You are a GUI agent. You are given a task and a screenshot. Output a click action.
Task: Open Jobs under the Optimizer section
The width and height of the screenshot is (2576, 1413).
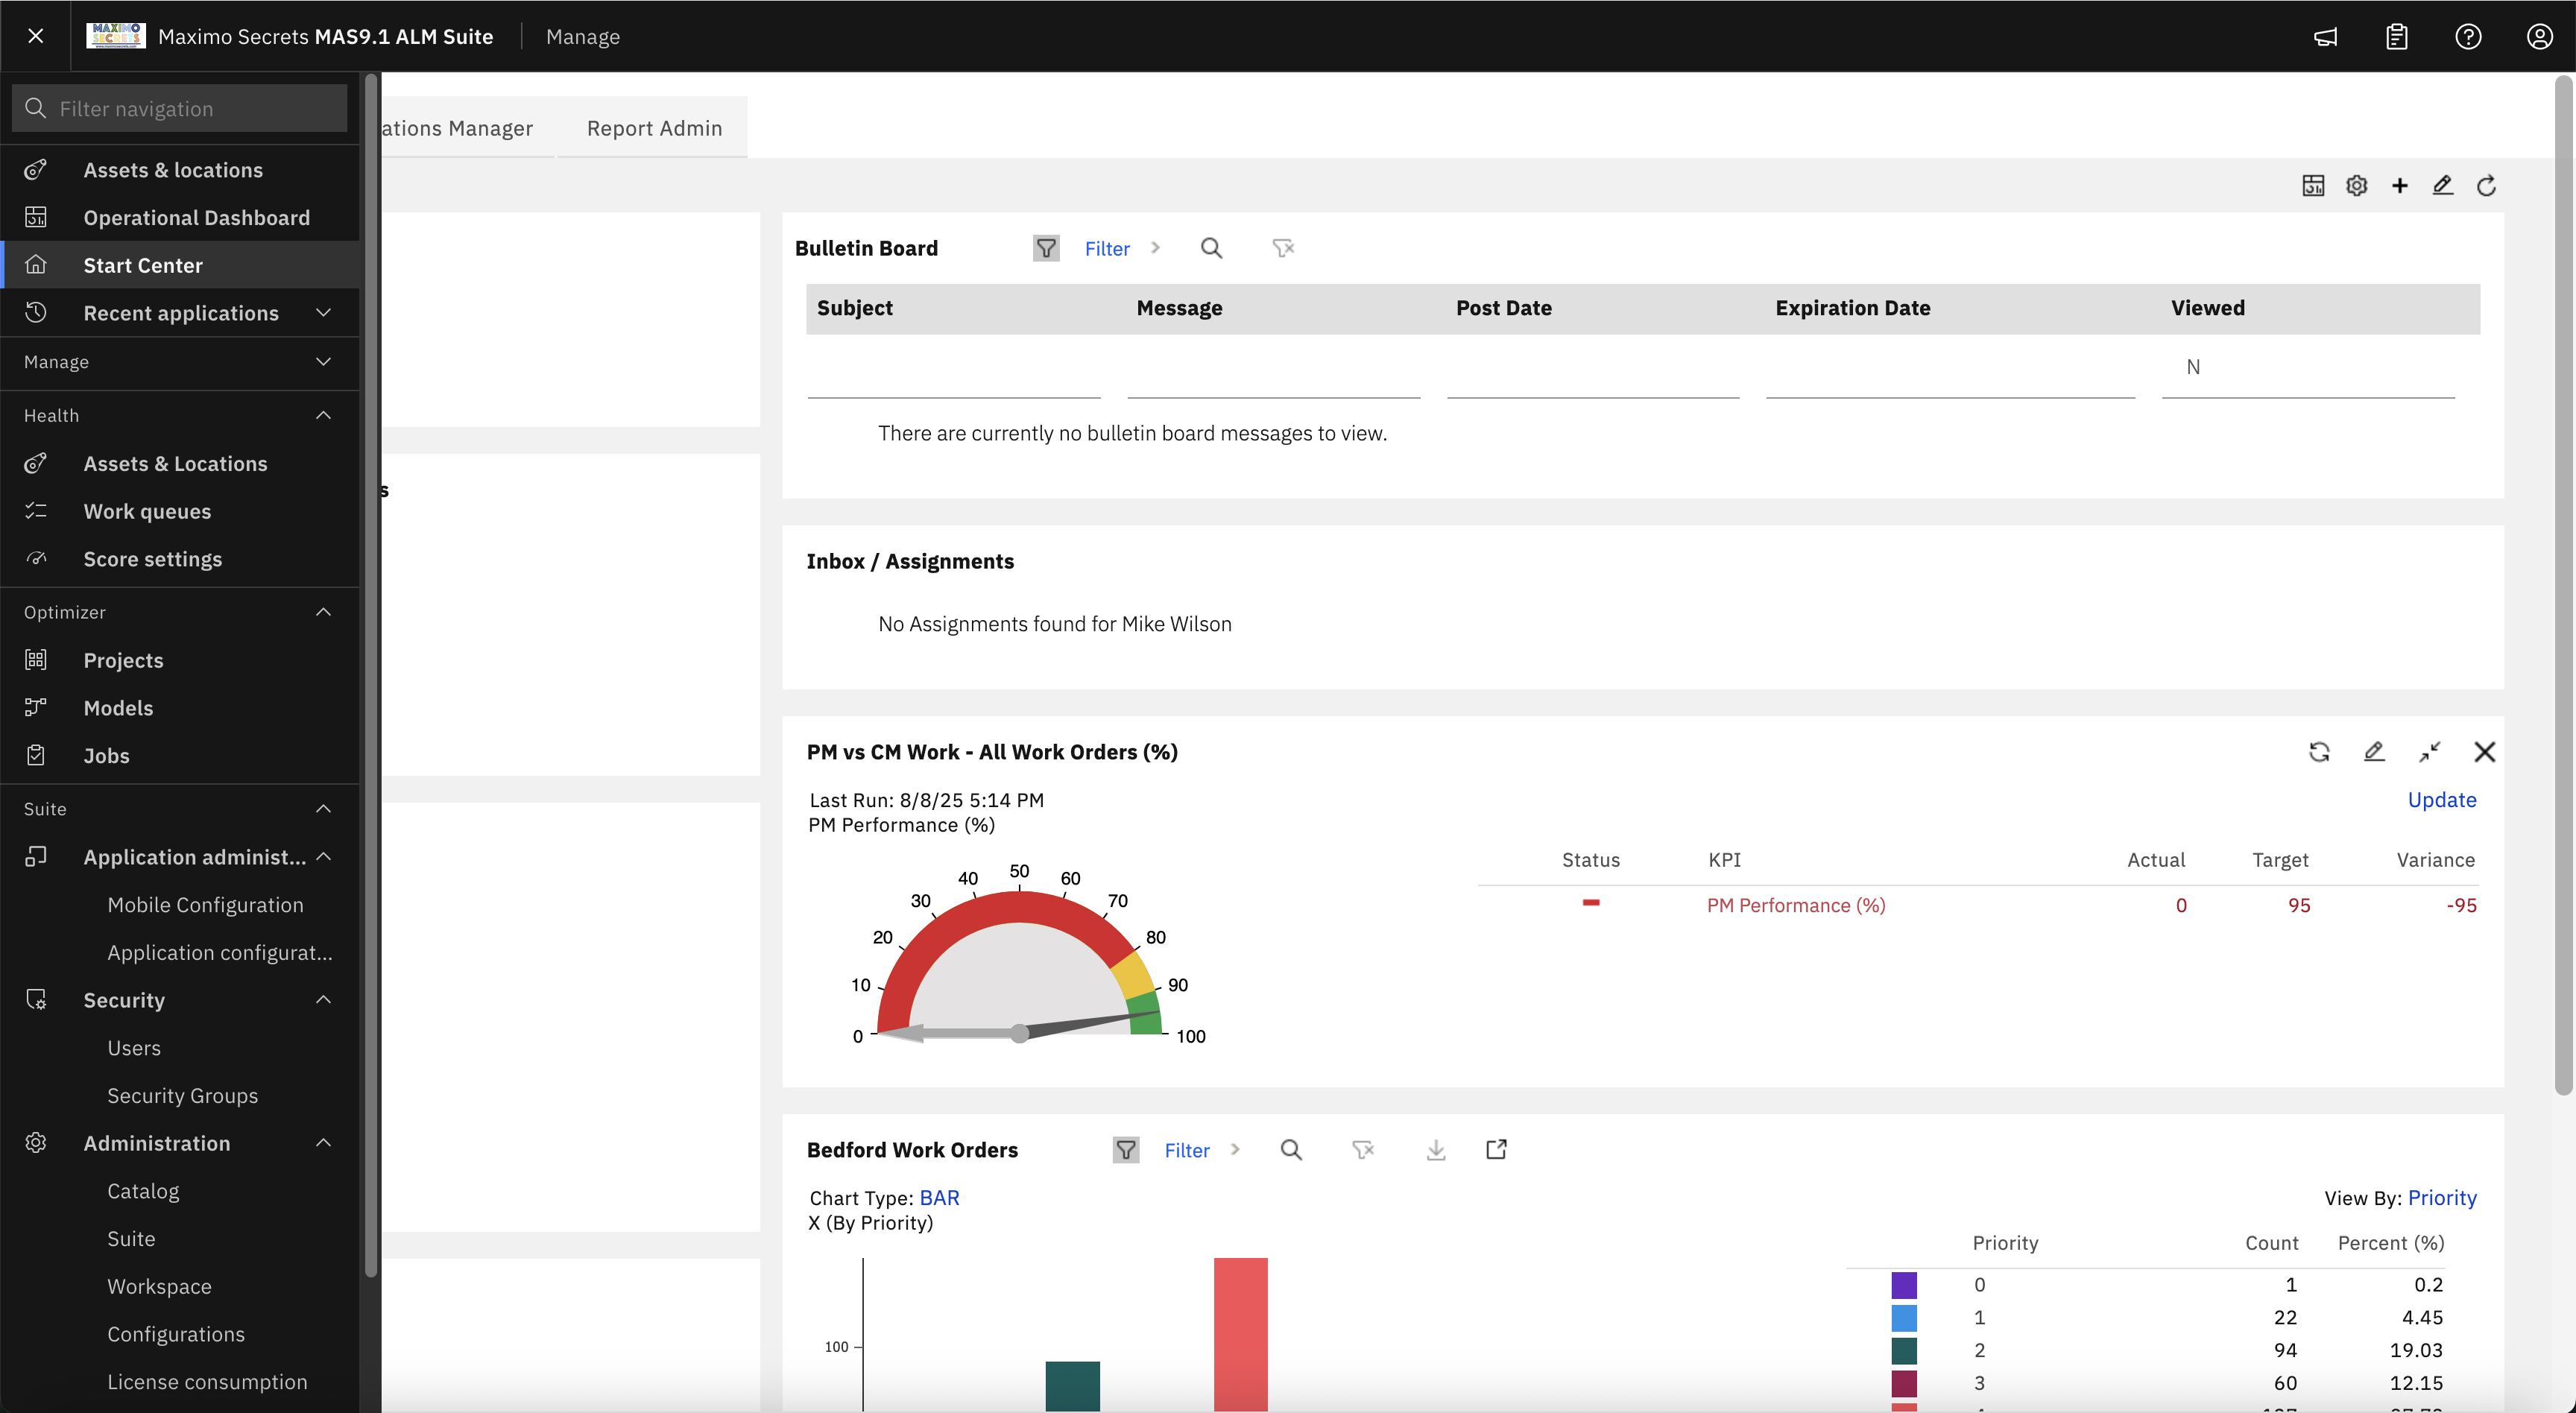106,755
